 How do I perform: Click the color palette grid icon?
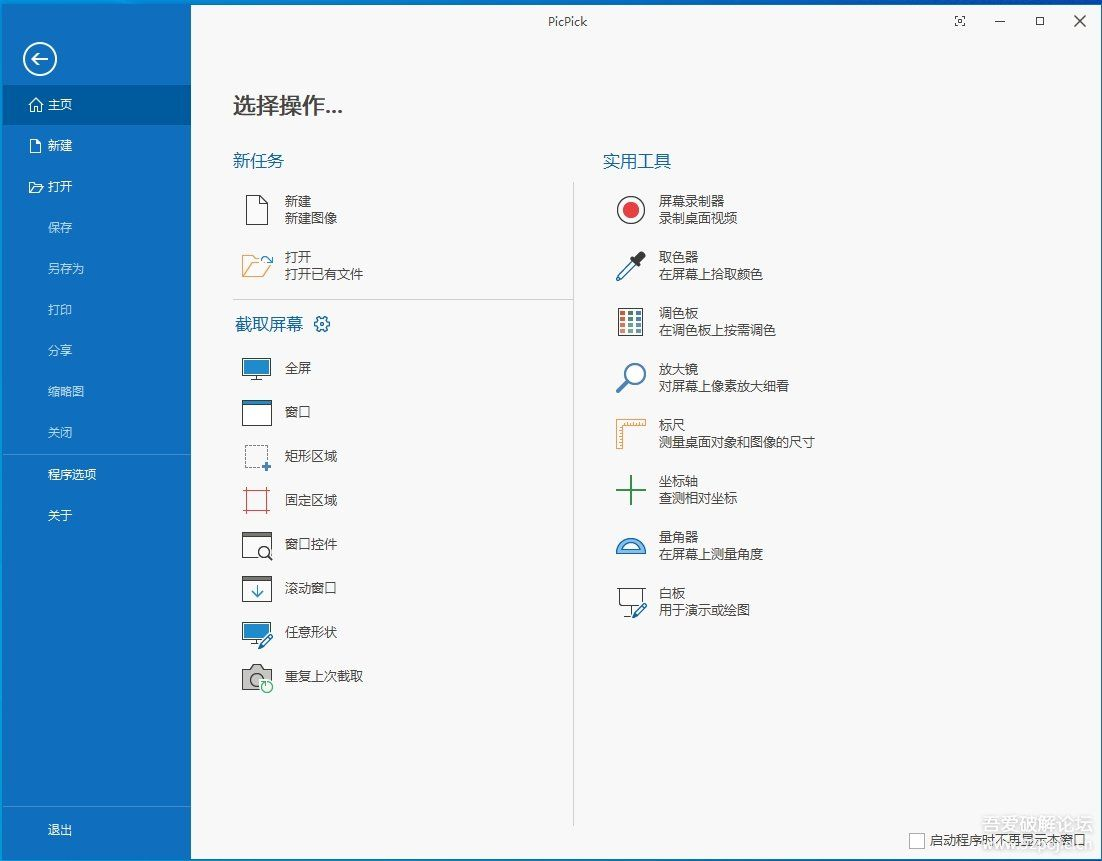pos(630,322)
